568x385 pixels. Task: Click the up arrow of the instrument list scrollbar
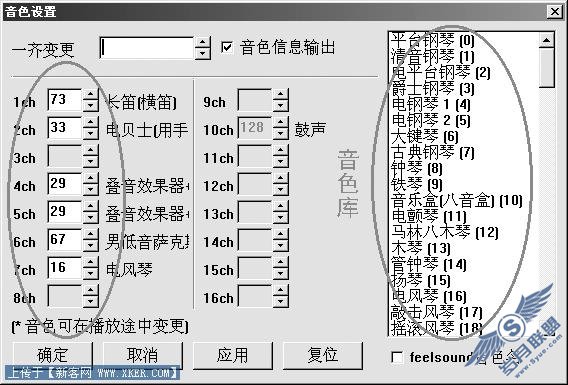pos(546,40)
